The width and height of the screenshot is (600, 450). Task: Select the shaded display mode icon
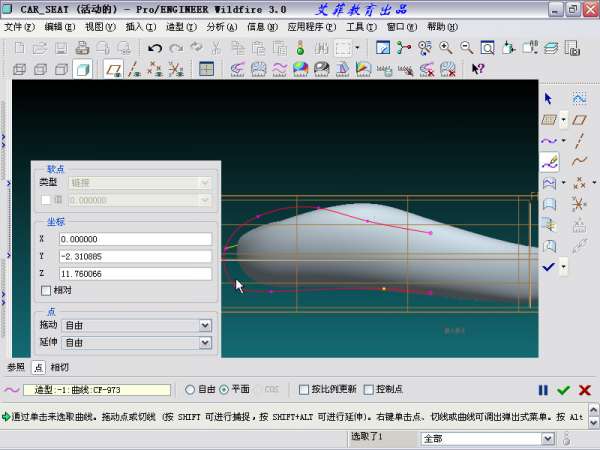83,69
